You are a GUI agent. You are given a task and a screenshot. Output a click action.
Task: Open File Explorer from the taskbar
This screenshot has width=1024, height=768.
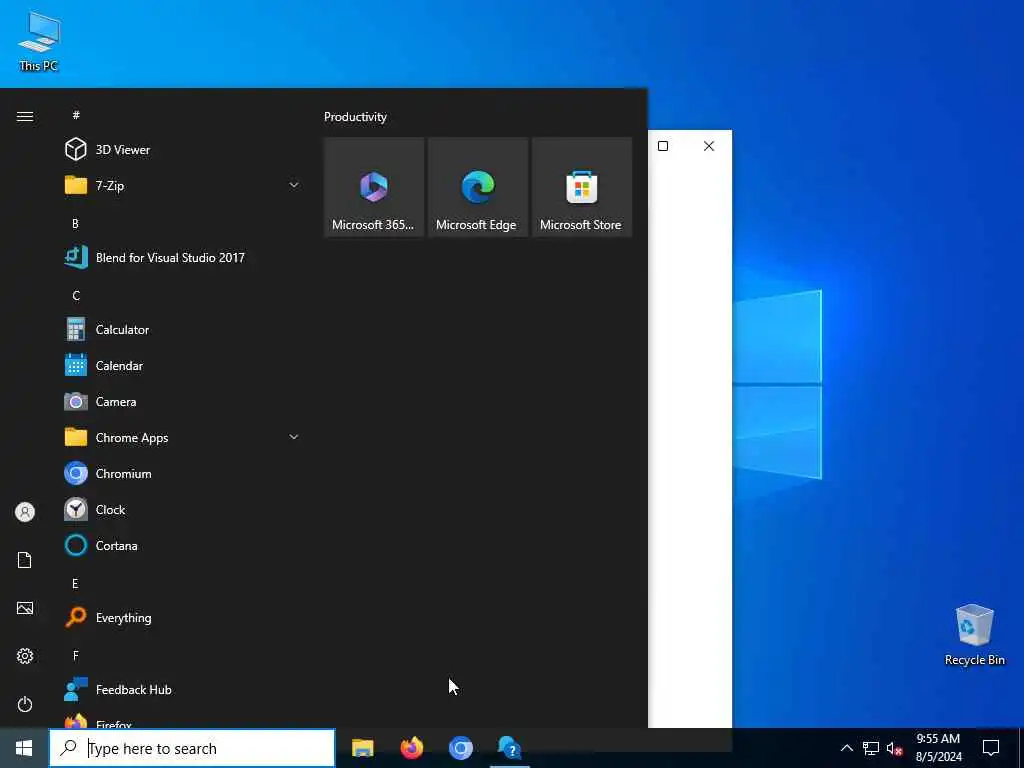pos(362,748)
